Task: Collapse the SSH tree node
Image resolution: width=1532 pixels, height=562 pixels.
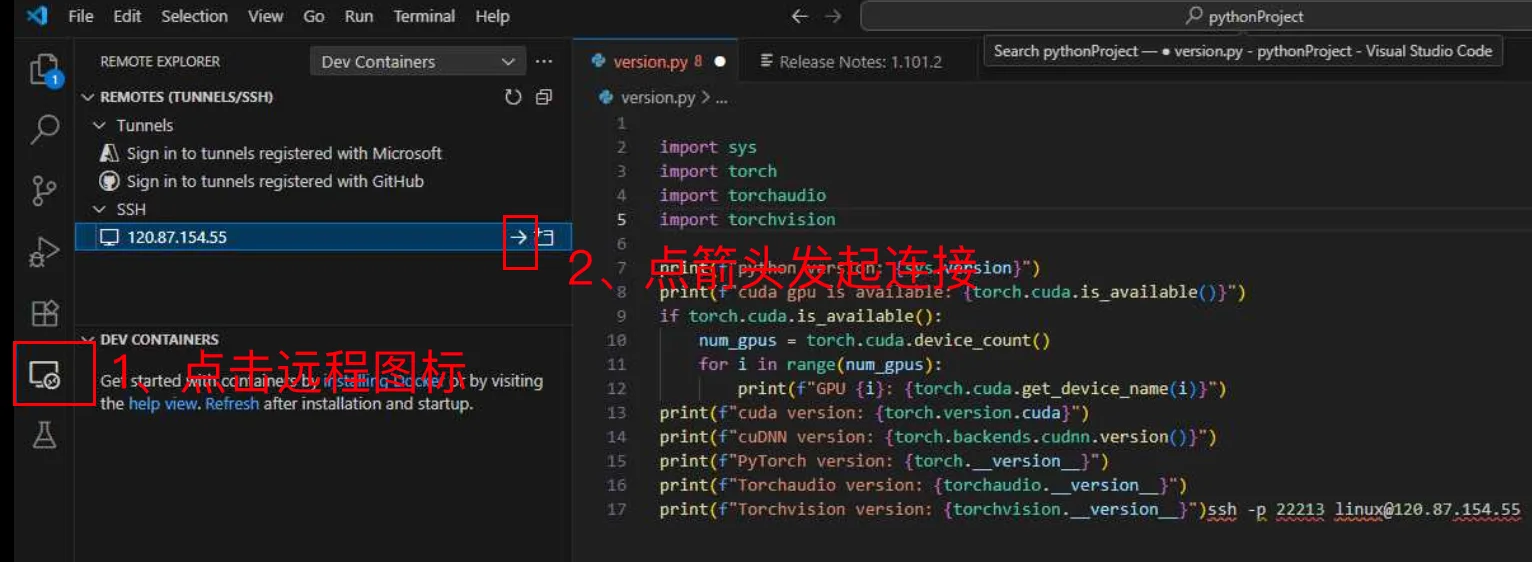Action: pos(99,209)
